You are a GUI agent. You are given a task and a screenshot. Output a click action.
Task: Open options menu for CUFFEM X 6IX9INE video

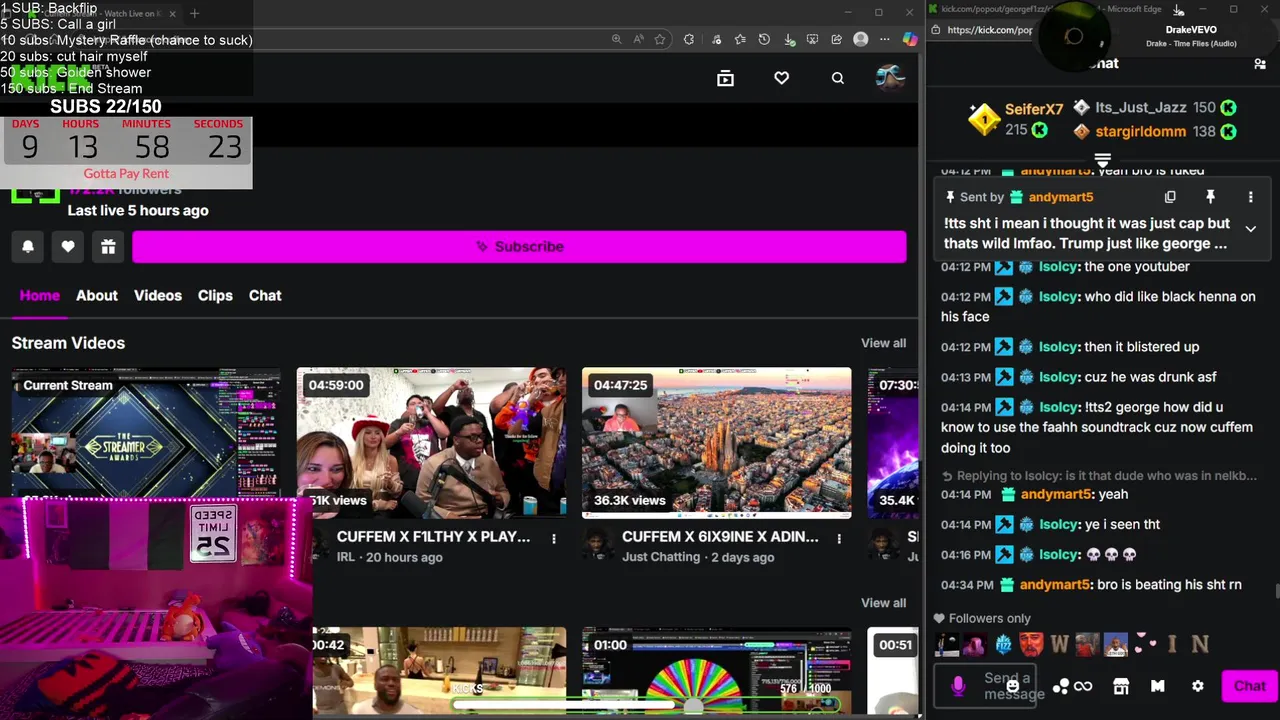(839, 538)
